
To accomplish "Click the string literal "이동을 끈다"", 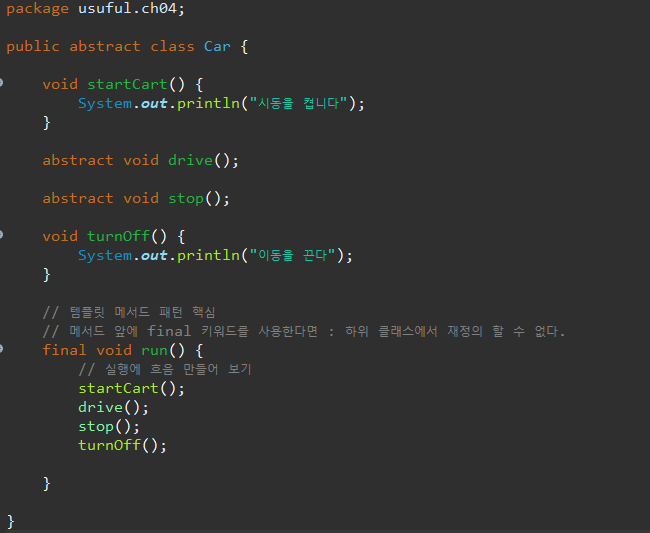I will coord(292,255).
